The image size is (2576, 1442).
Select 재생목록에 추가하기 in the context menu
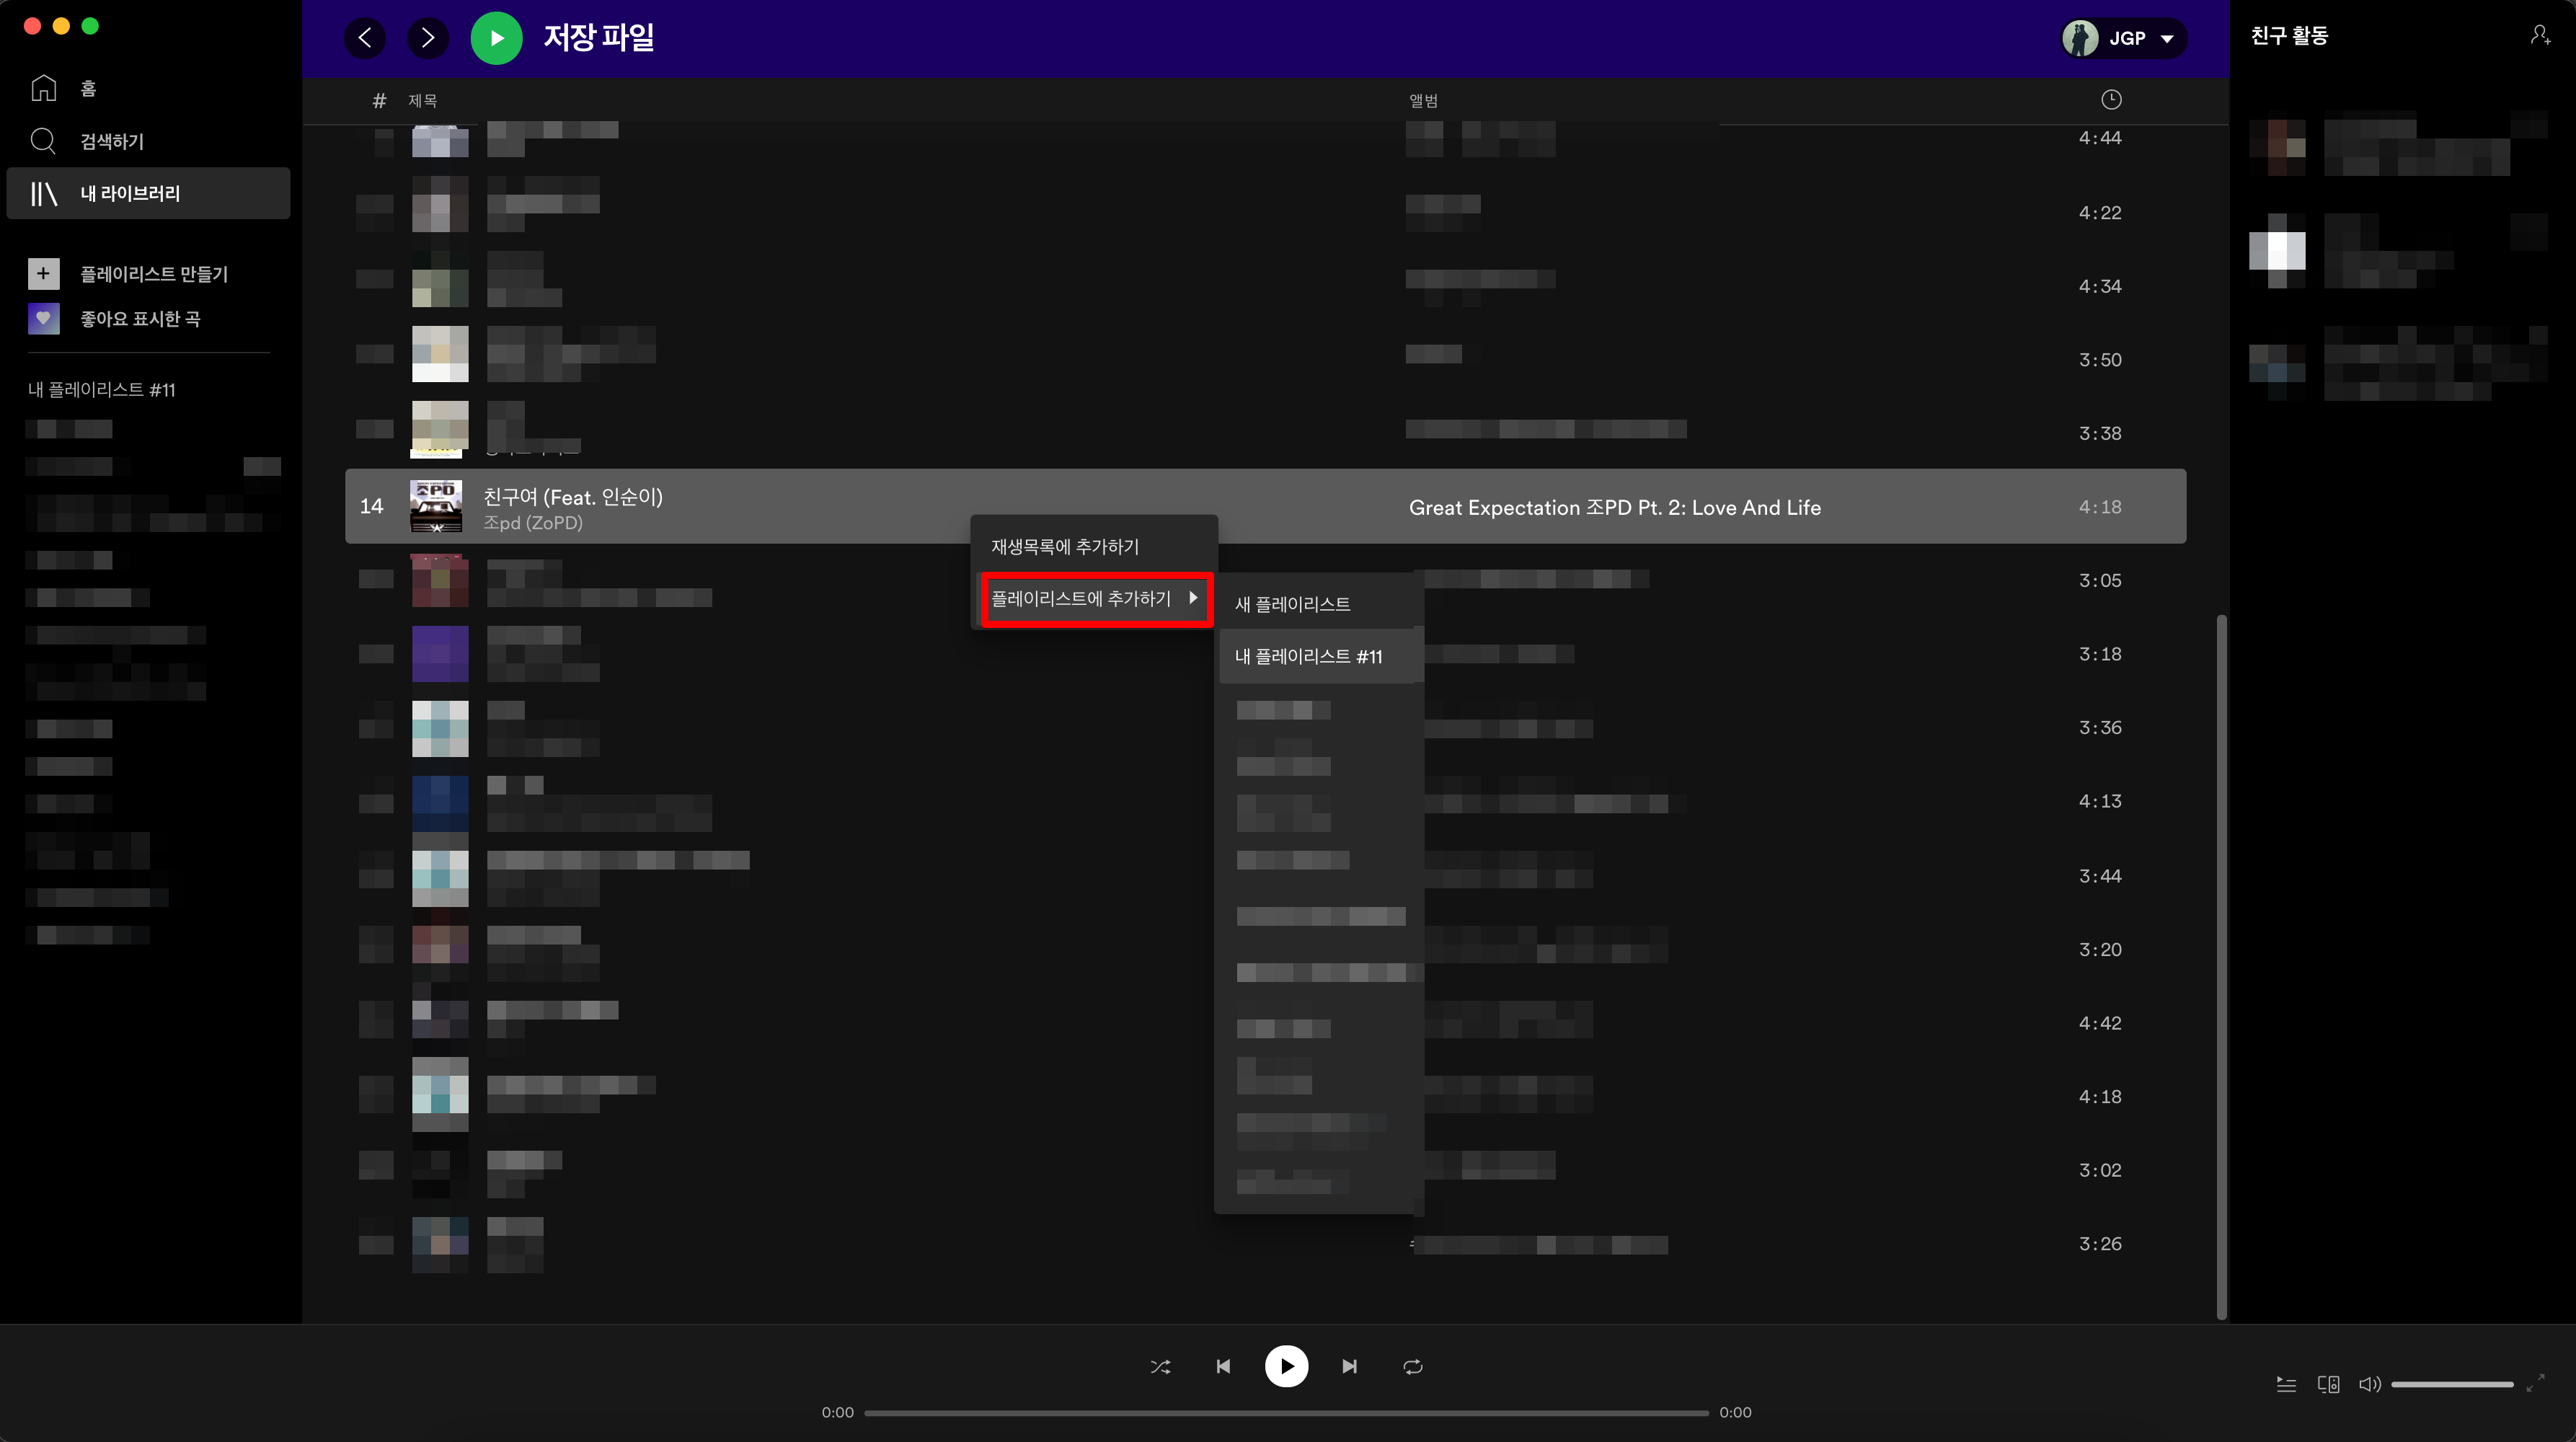pos(1065,546)
